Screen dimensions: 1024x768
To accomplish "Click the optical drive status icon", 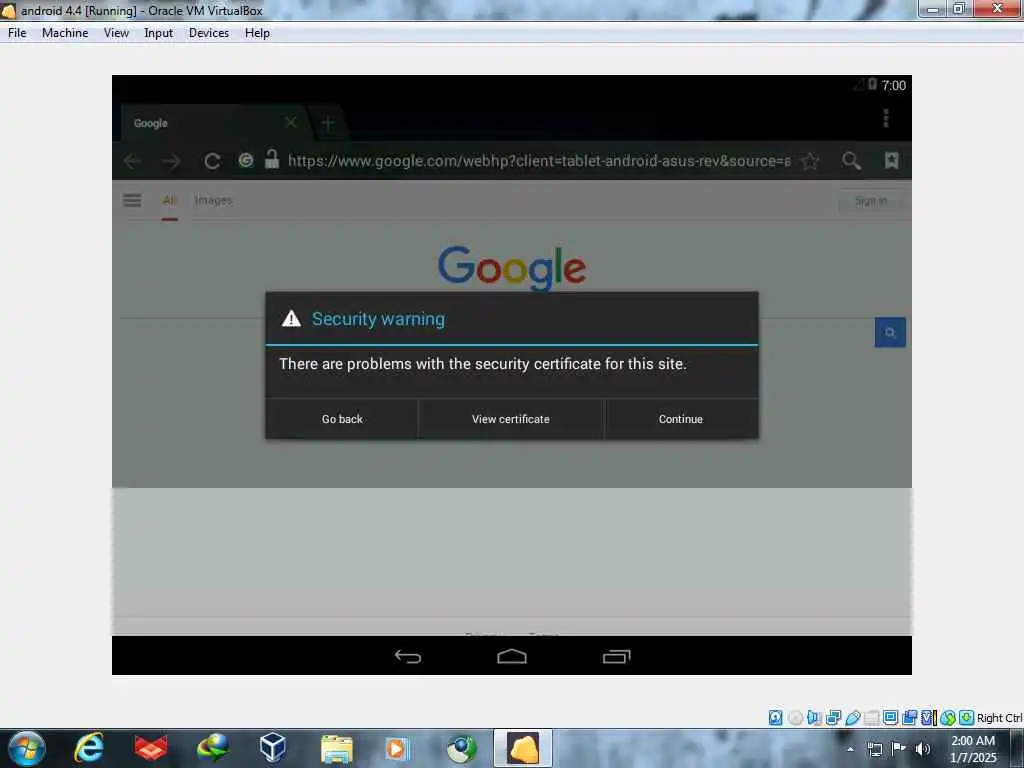I will click(x=795, y=718).
